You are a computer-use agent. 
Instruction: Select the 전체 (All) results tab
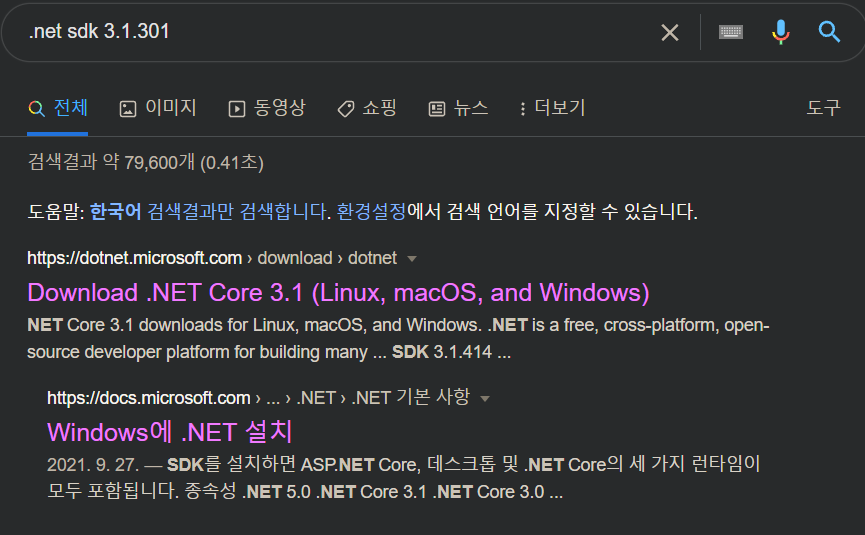[58, 108]
